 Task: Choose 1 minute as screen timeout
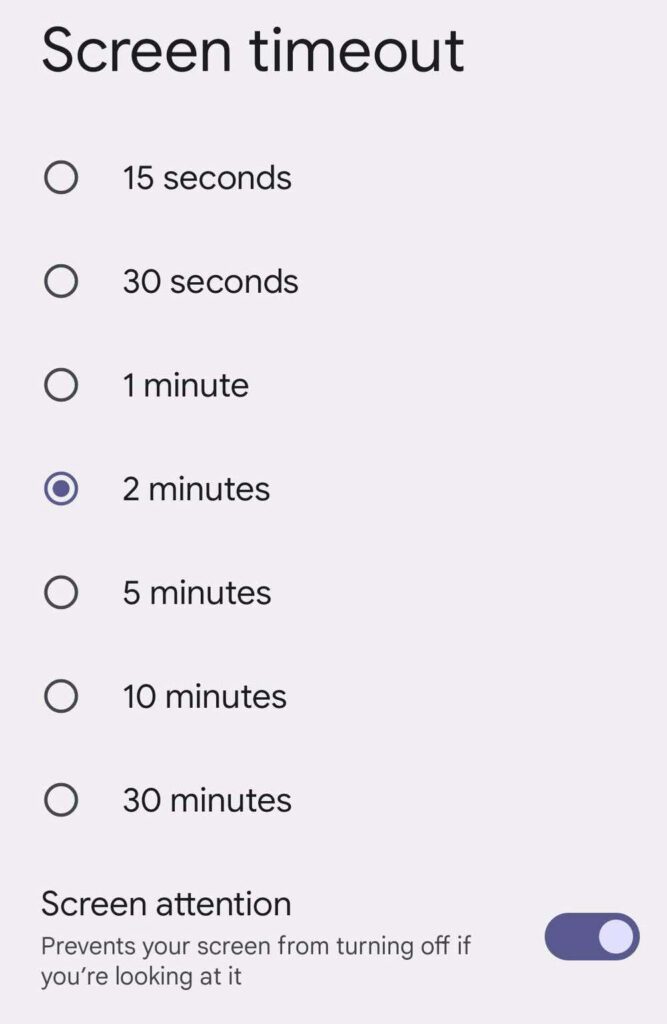tap(61, 385)
